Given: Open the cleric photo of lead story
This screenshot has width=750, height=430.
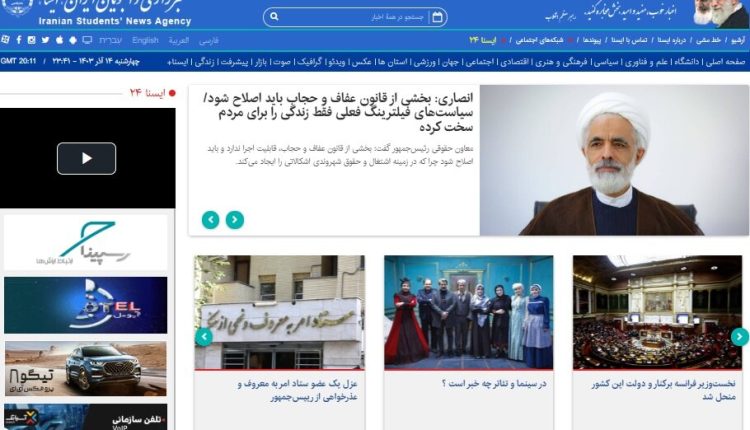Looking at the screenshot, I should 614,160.
